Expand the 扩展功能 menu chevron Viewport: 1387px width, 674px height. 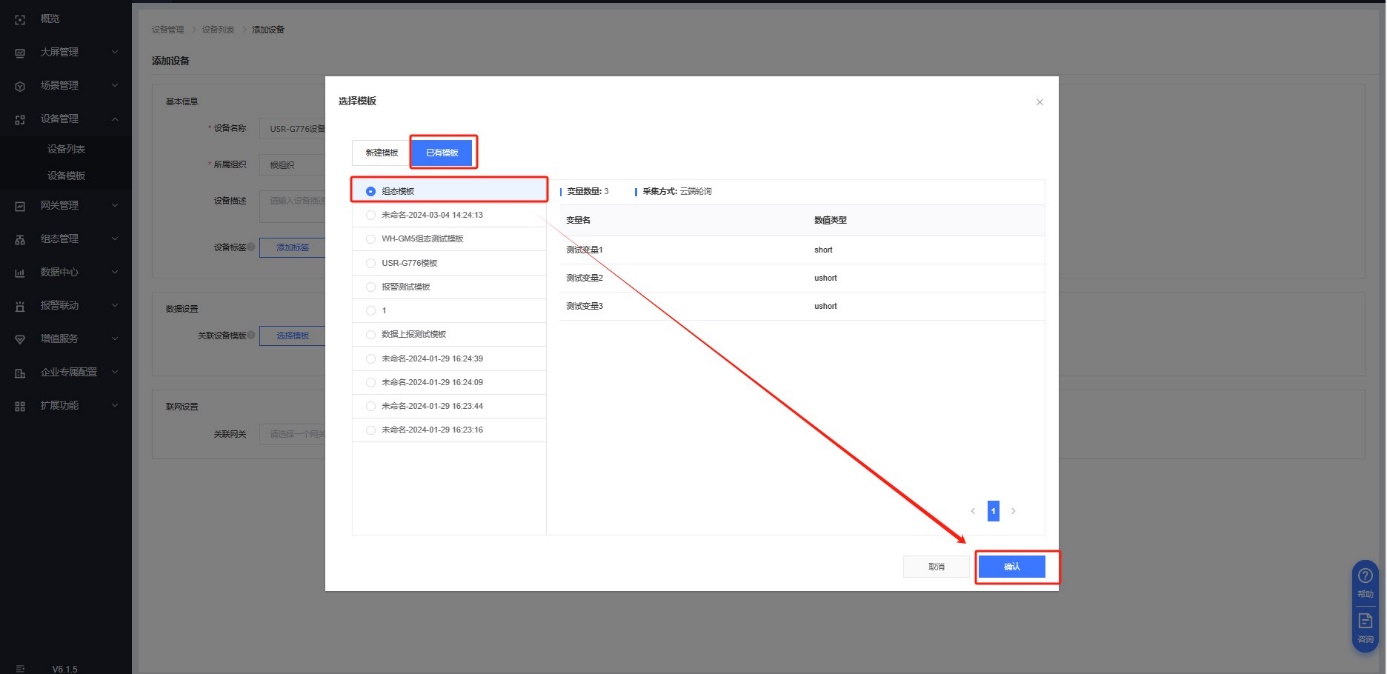pos(115,406)
